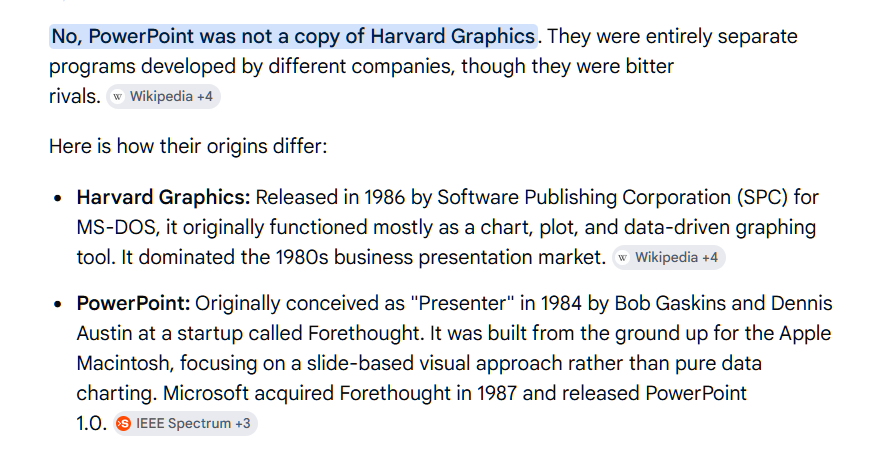Click Wikipedia icon after "presentation market."

click(x=623, y=258)
